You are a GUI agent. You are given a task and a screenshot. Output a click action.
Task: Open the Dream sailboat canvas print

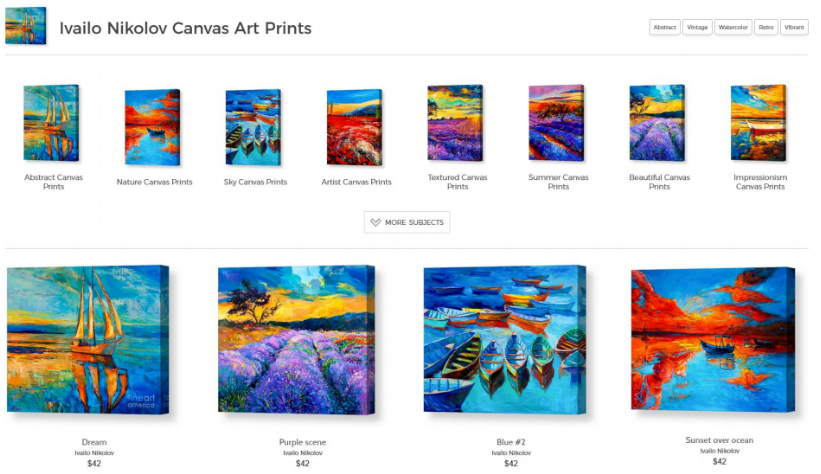point(88,340)
